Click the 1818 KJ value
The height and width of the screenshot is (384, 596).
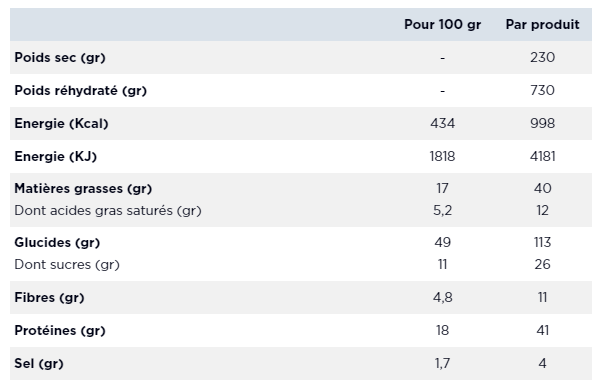[x=442, y=156]
